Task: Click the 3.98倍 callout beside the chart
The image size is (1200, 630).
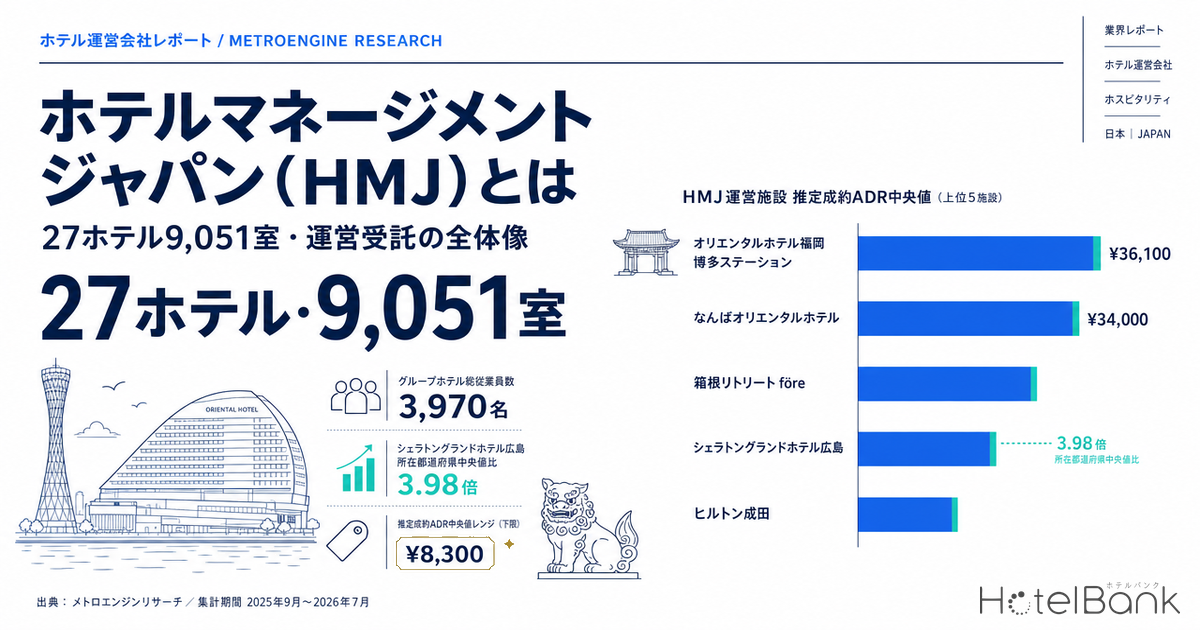Action: (x=1082, y=443)
